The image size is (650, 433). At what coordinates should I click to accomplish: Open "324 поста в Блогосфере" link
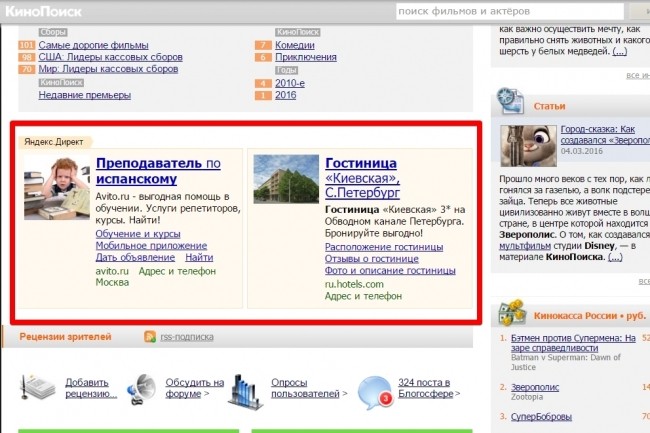click(426, 388)
